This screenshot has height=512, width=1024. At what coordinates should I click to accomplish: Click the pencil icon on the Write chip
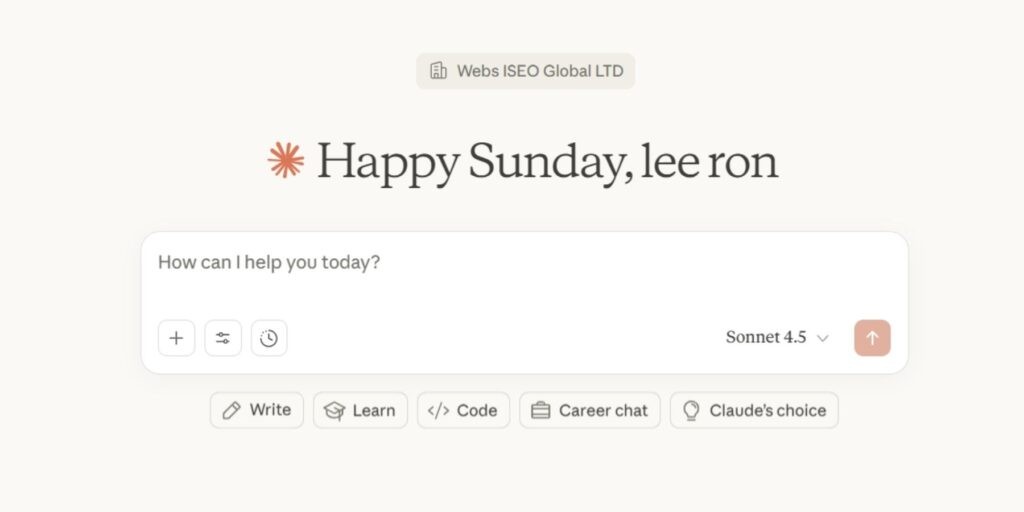(232, 410)
